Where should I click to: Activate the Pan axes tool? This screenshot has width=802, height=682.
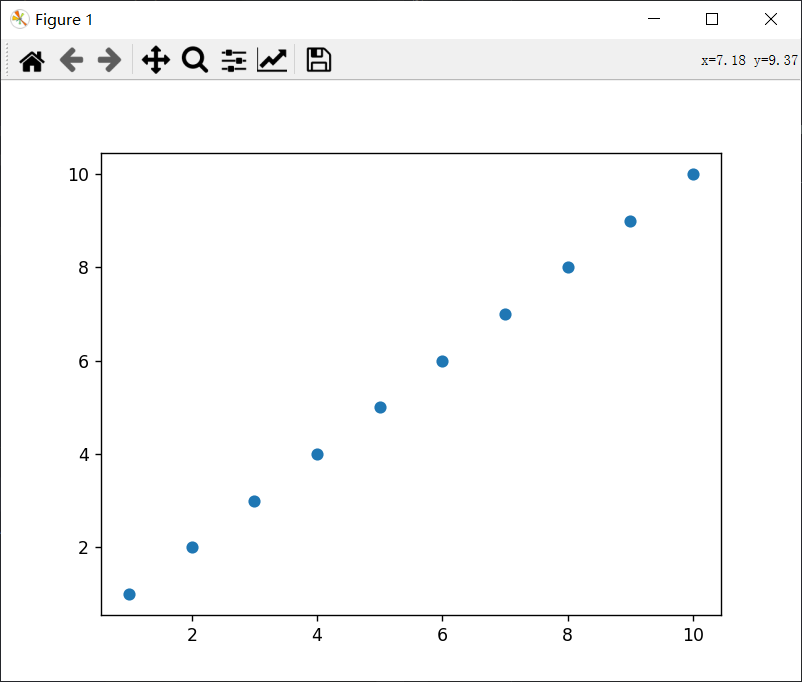click(x=156, y=60)
